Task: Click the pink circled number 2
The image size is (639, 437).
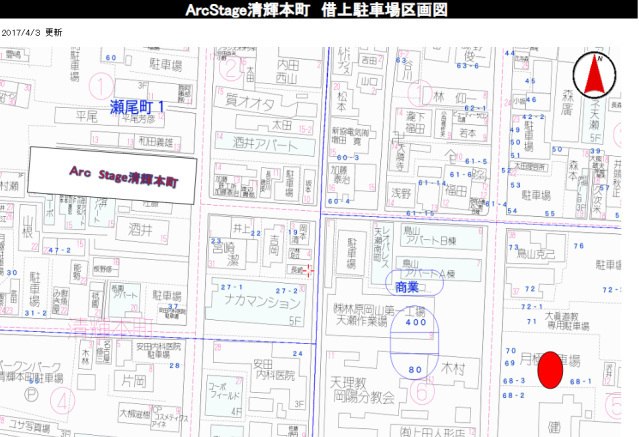Action: tap(231, 69)
